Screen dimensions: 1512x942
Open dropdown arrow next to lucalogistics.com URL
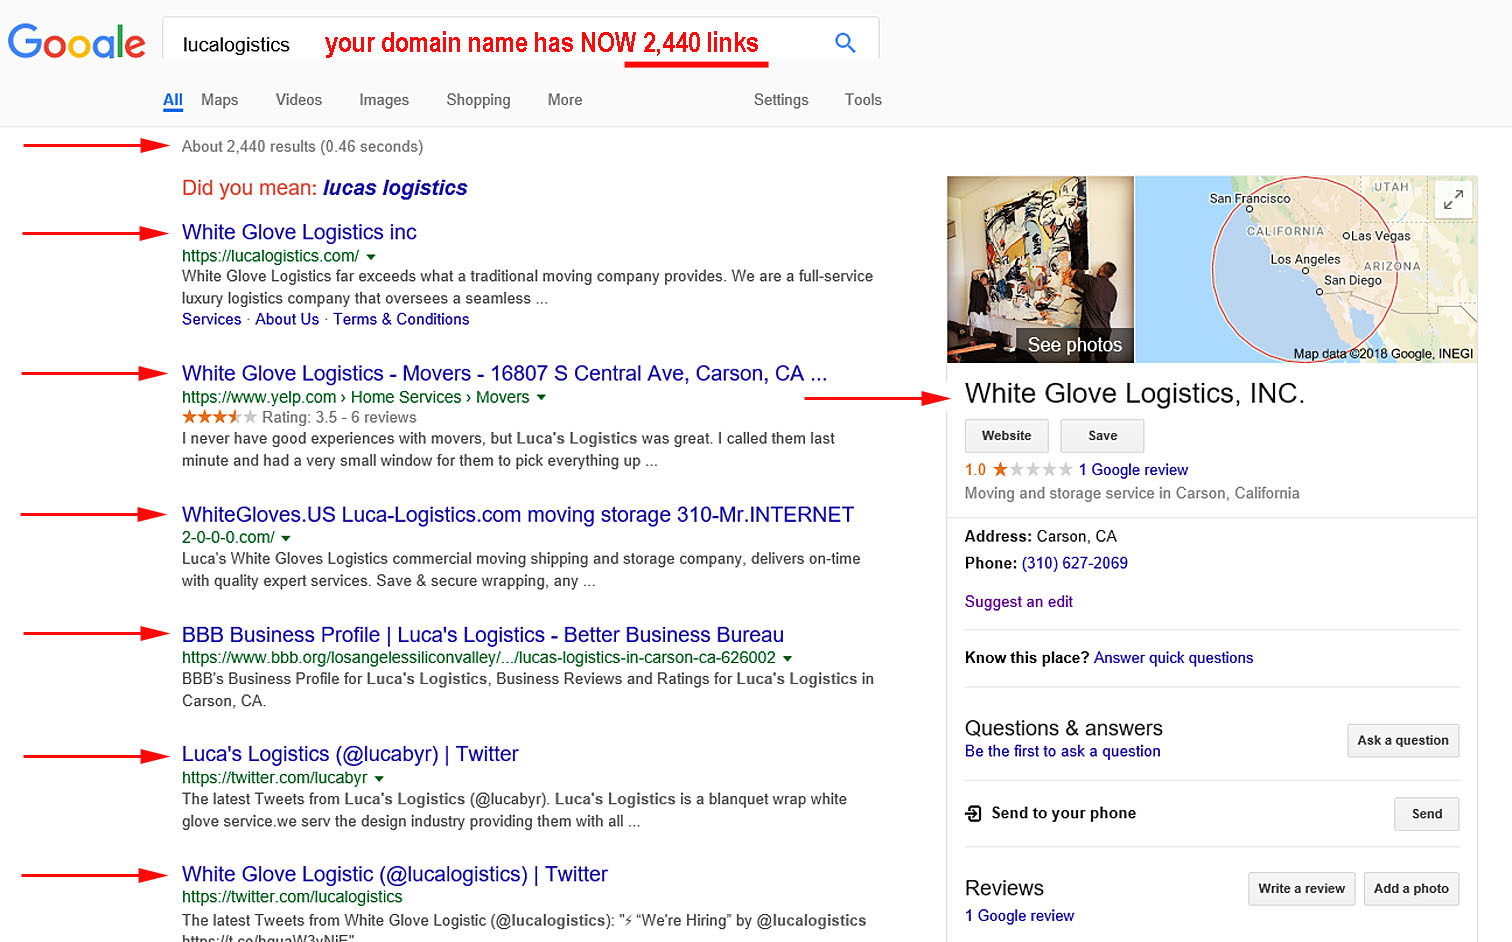click(371, 257)
